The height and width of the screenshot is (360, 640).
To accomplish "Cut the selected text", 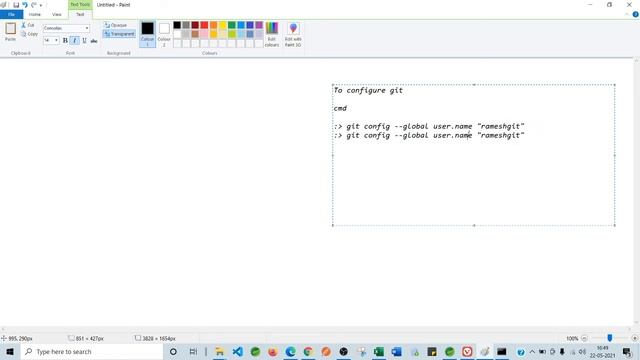I will tap(28, 25).
